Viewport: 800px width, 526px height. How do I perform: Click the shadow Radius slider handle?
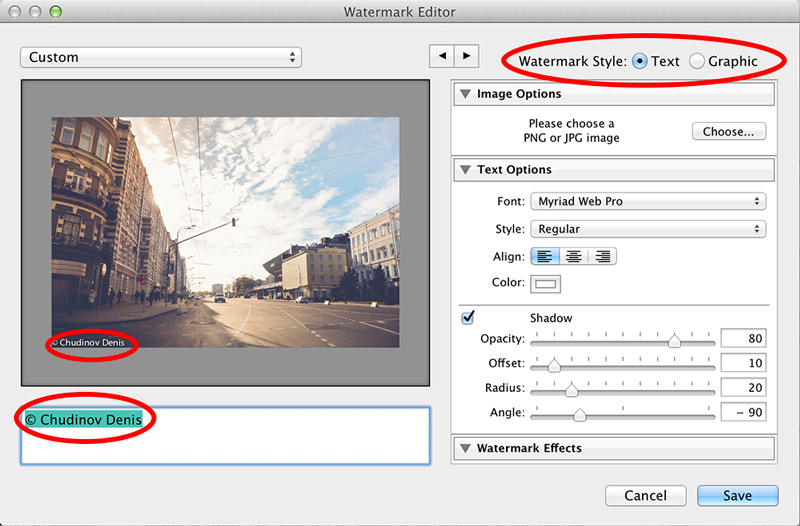point(571,389)
